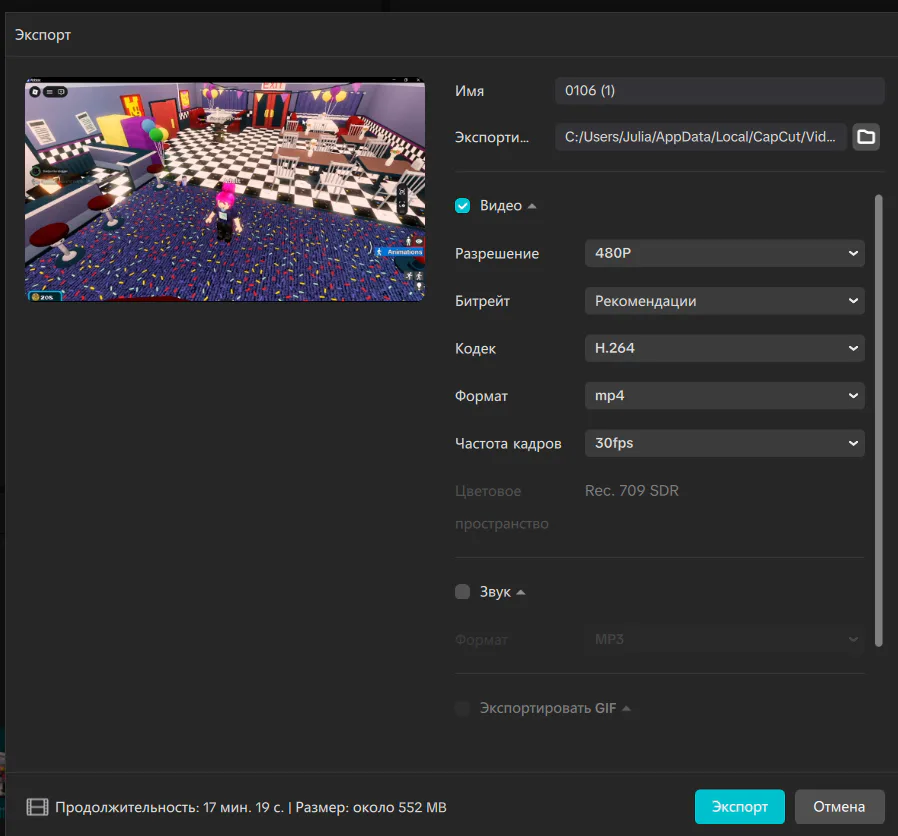Click the settings panel vertical scrollbar
The width and height of the screenshot is (898, 836).
tap(879, 421)
